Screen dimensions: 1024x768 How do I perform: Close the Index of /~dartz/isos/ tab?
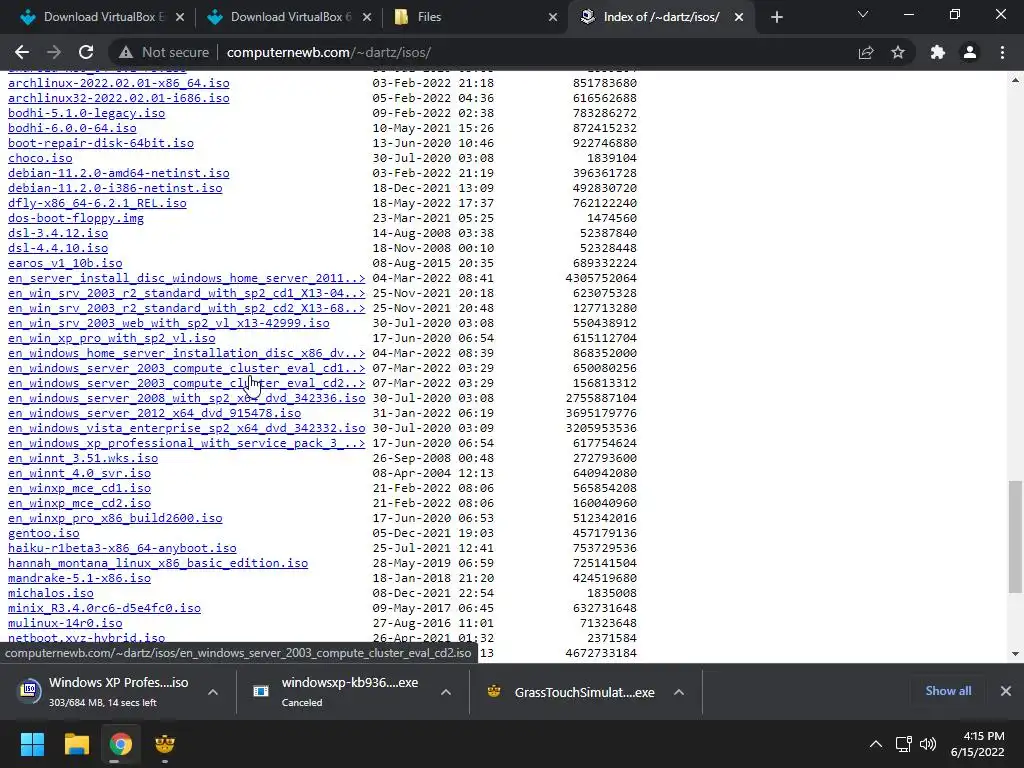[x=739, y=17]
